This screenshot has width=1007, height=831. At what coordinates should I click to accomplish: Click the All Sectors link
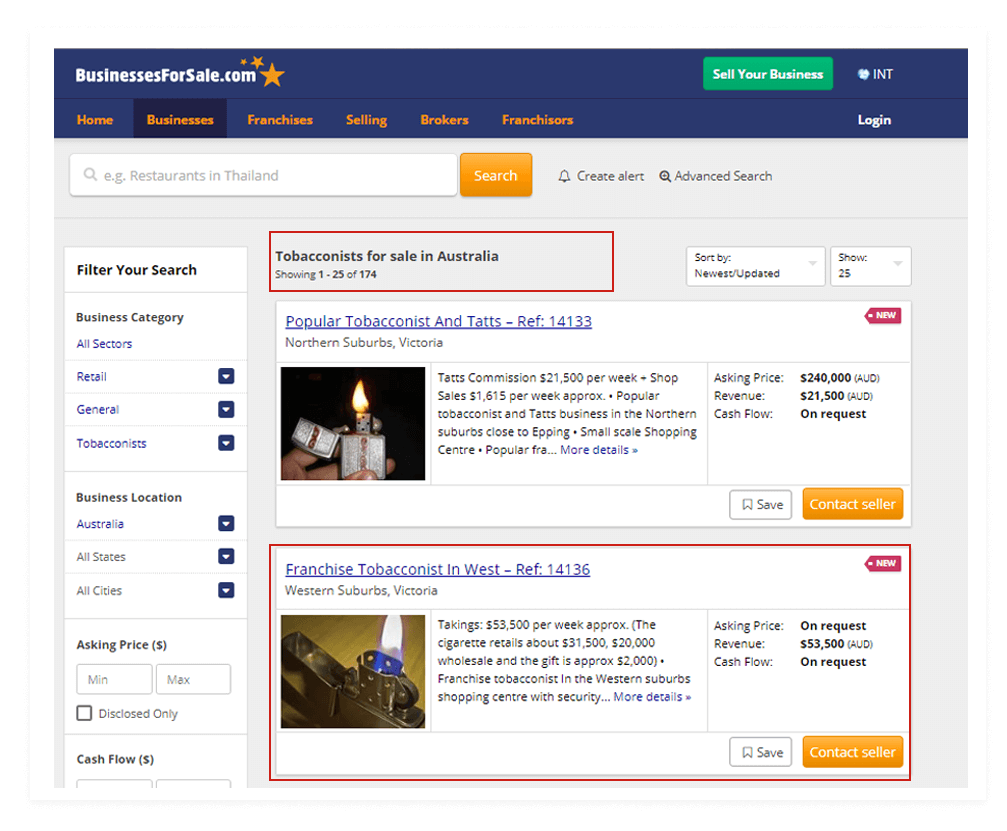104,344
